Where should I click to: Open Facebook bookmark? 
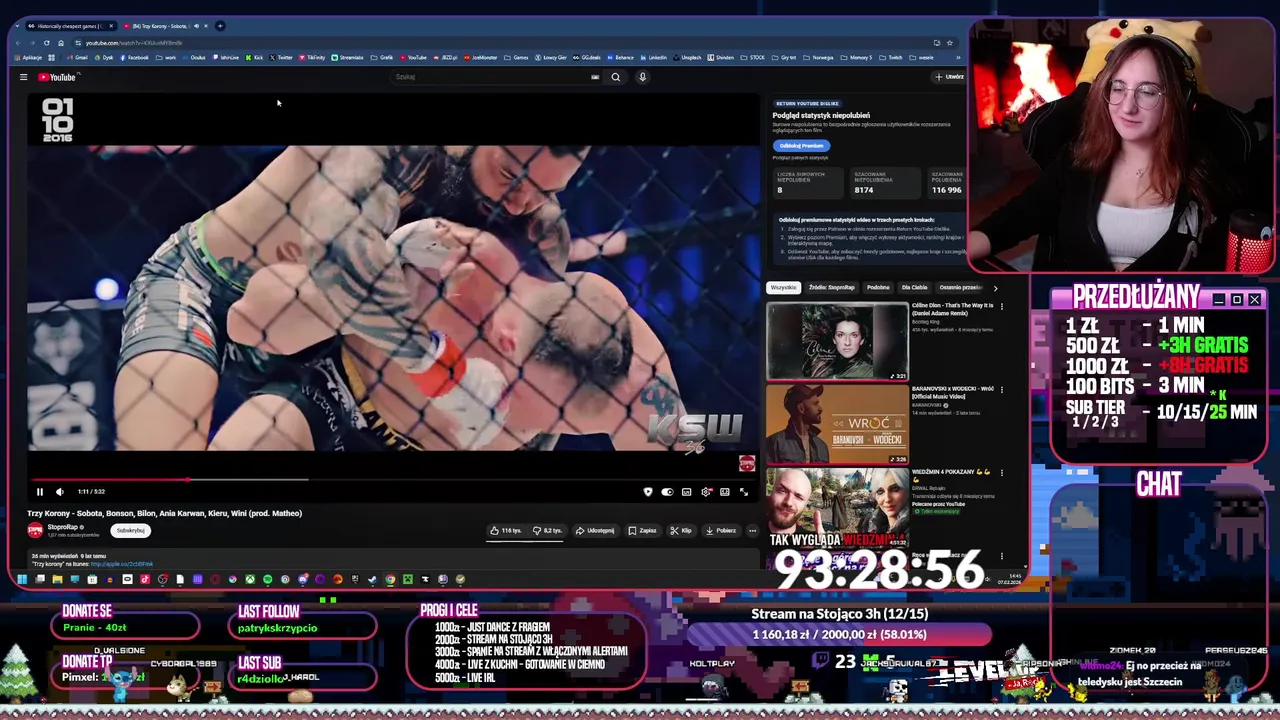(134, 58)
